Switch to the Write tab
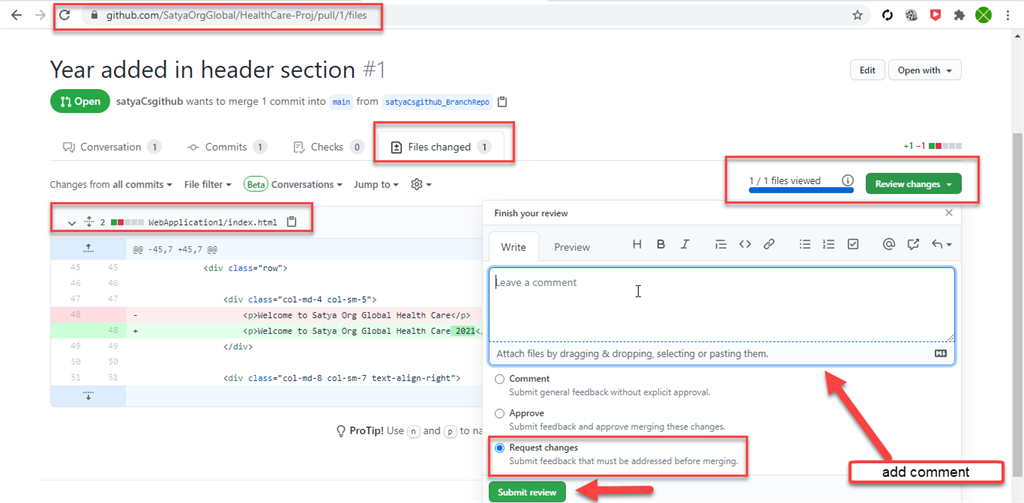This screenshot has width=1024, height=503. 513,247
